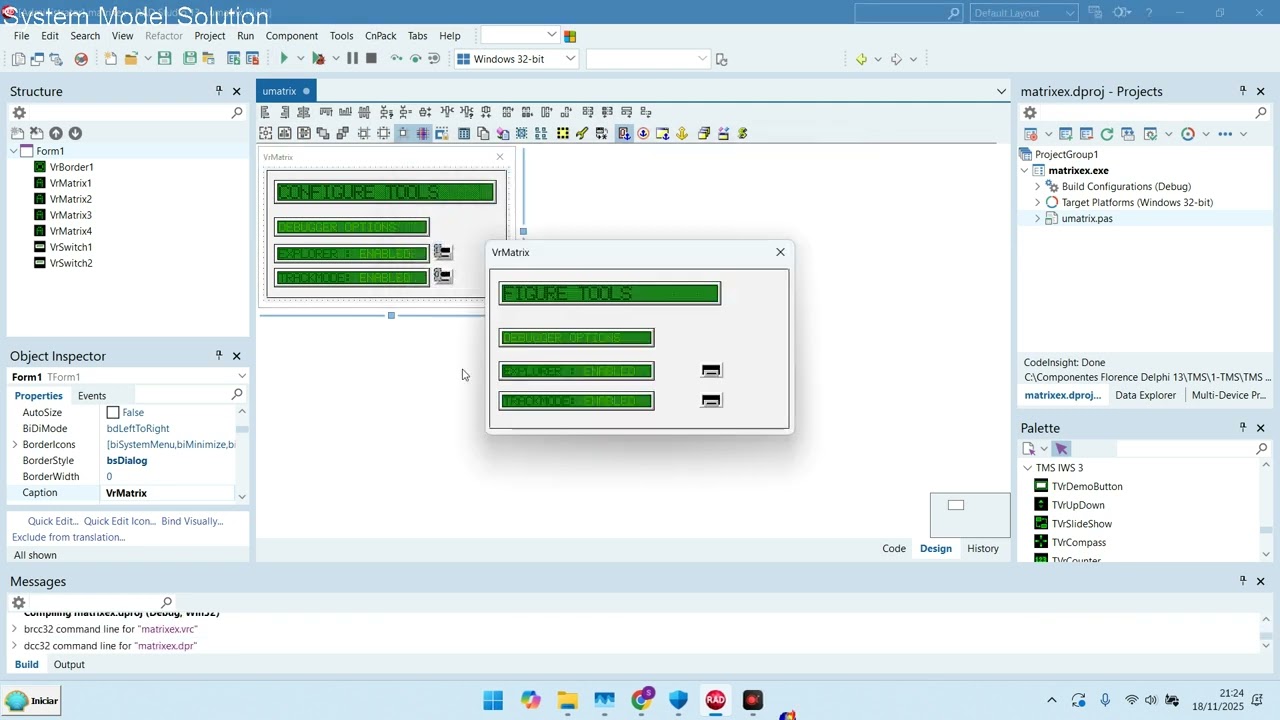Open File Explorer from the taskbar
The width and height of the screenshot is (1280, 720).
[x=567, y=701]
